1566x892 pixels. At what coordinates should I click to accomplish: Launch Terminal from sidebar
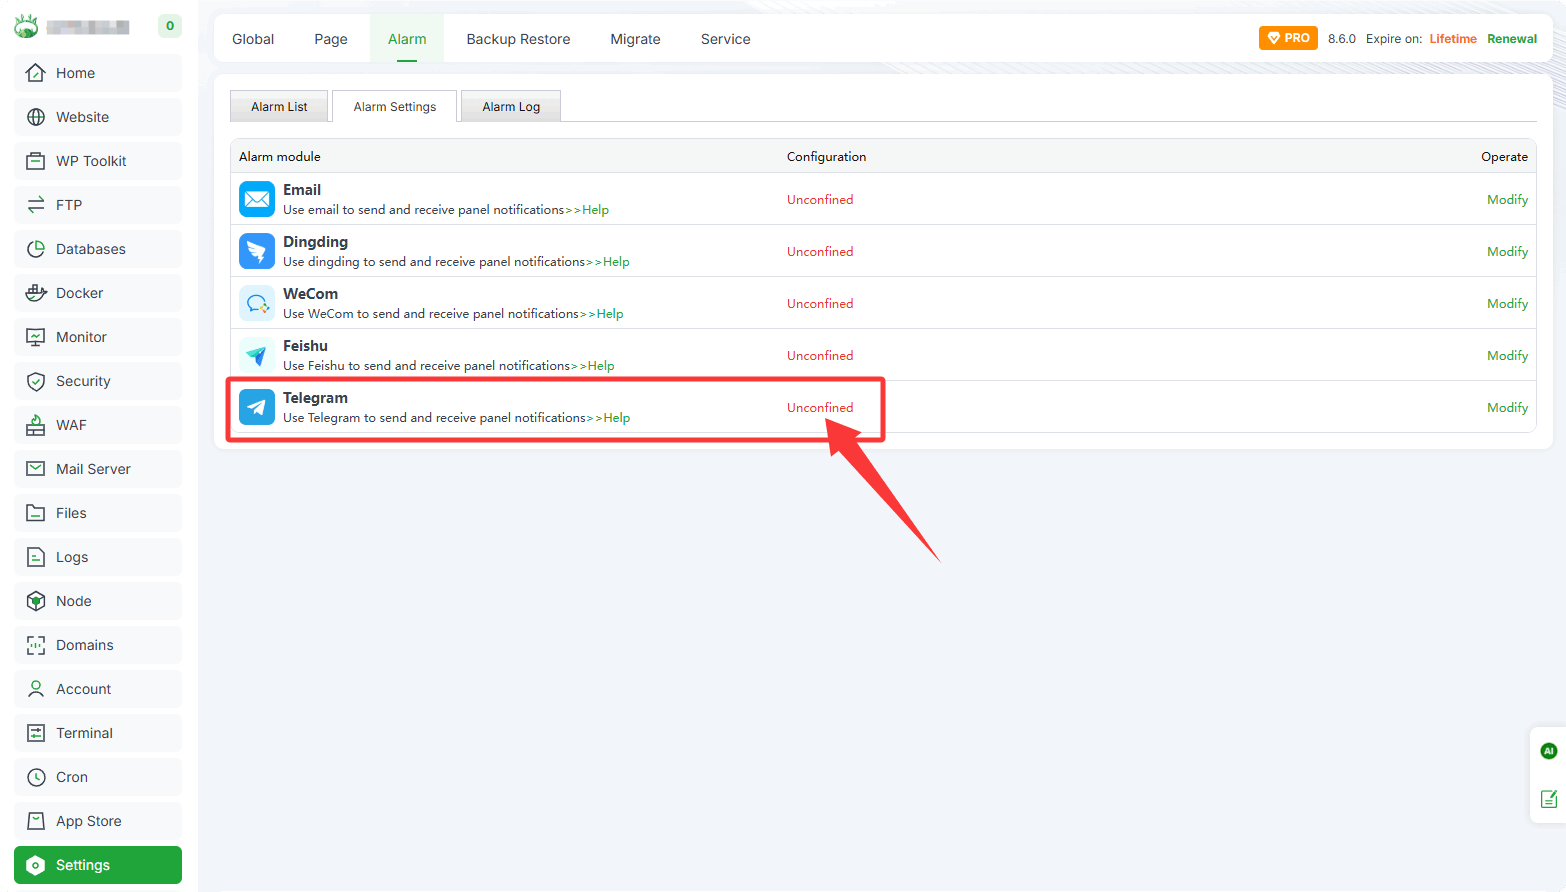click(x=98, y=733)
